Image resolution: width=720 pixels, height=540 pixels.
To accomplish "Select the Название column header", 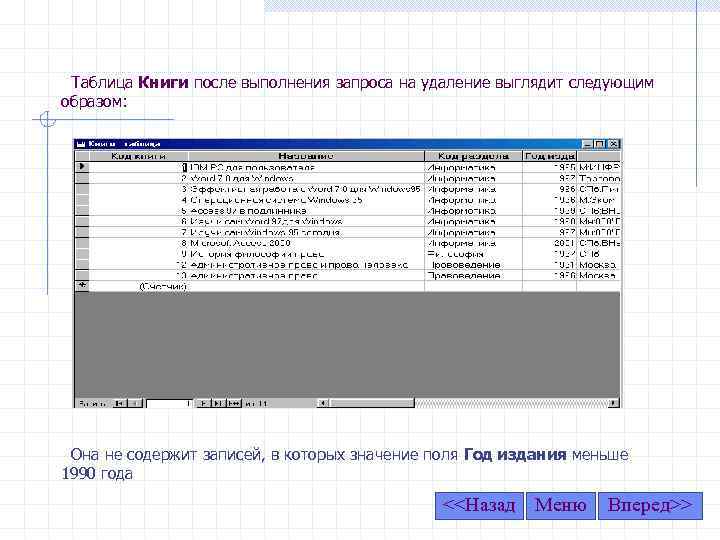I will click(306, 156).
